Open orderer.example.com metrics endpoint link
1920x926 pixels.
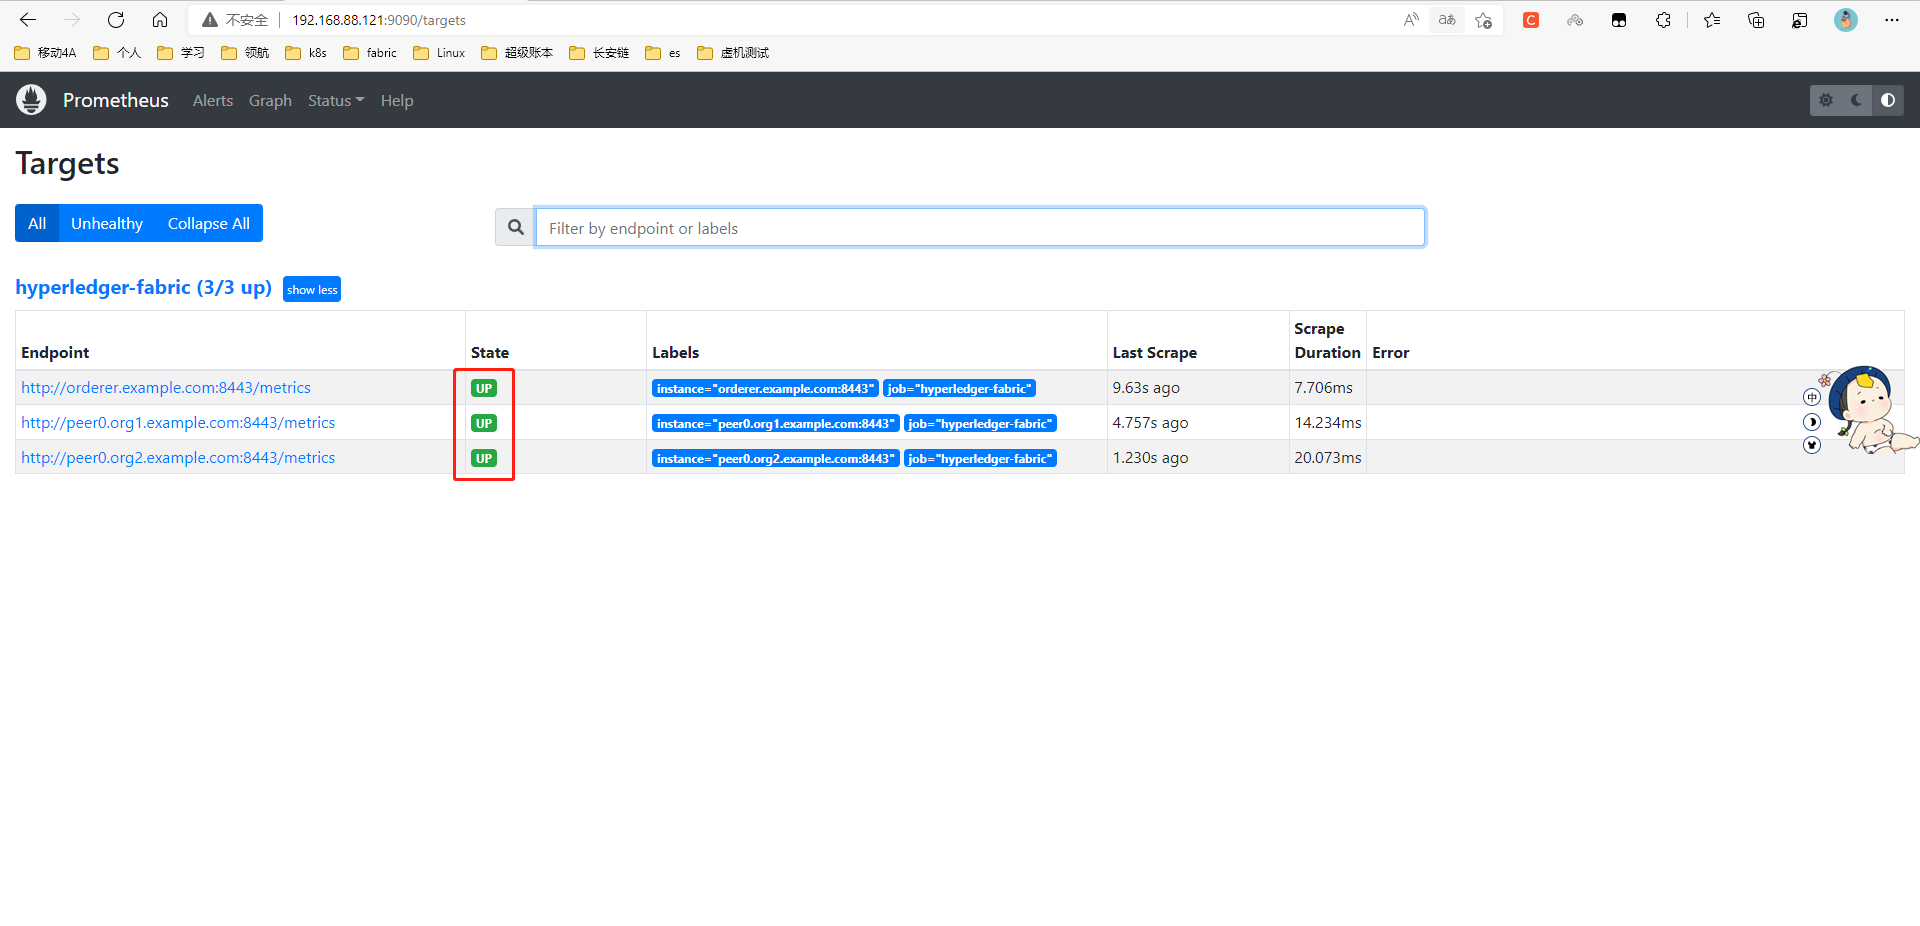[x=166, y=387]
